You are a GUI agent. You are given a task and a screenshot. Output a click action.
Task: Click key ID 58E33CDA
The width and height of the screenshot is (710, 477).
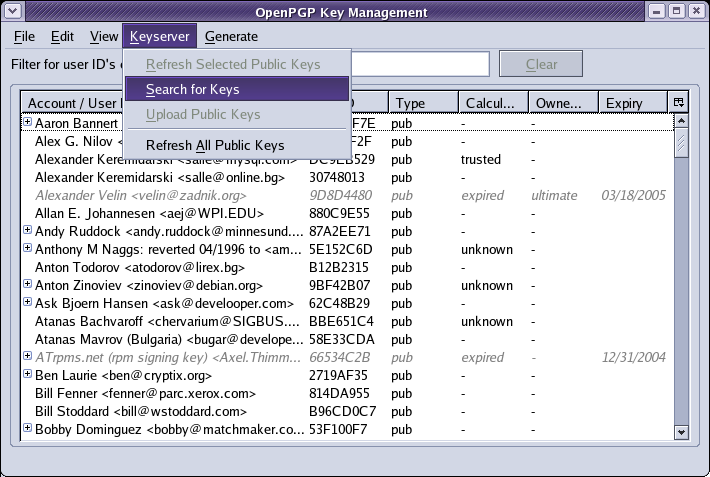[341, 340]
